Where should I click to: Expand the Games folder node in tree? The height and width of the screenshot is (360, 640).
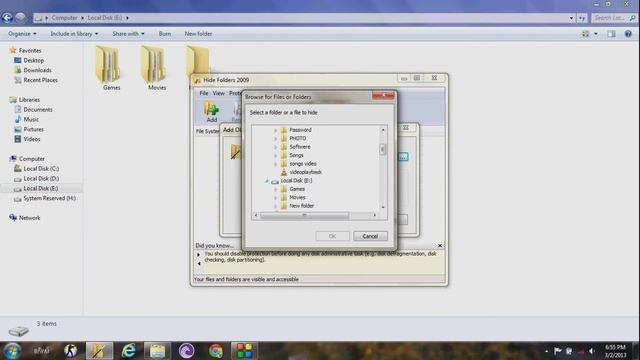pos(276,189)
